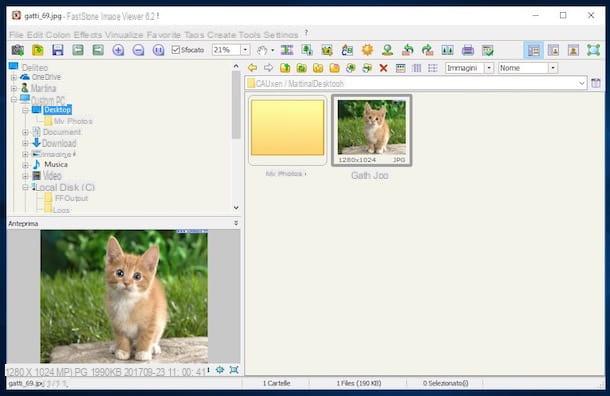Click the rotate left icon
Viewport: 610px width, 396px height.
point(407,50)
